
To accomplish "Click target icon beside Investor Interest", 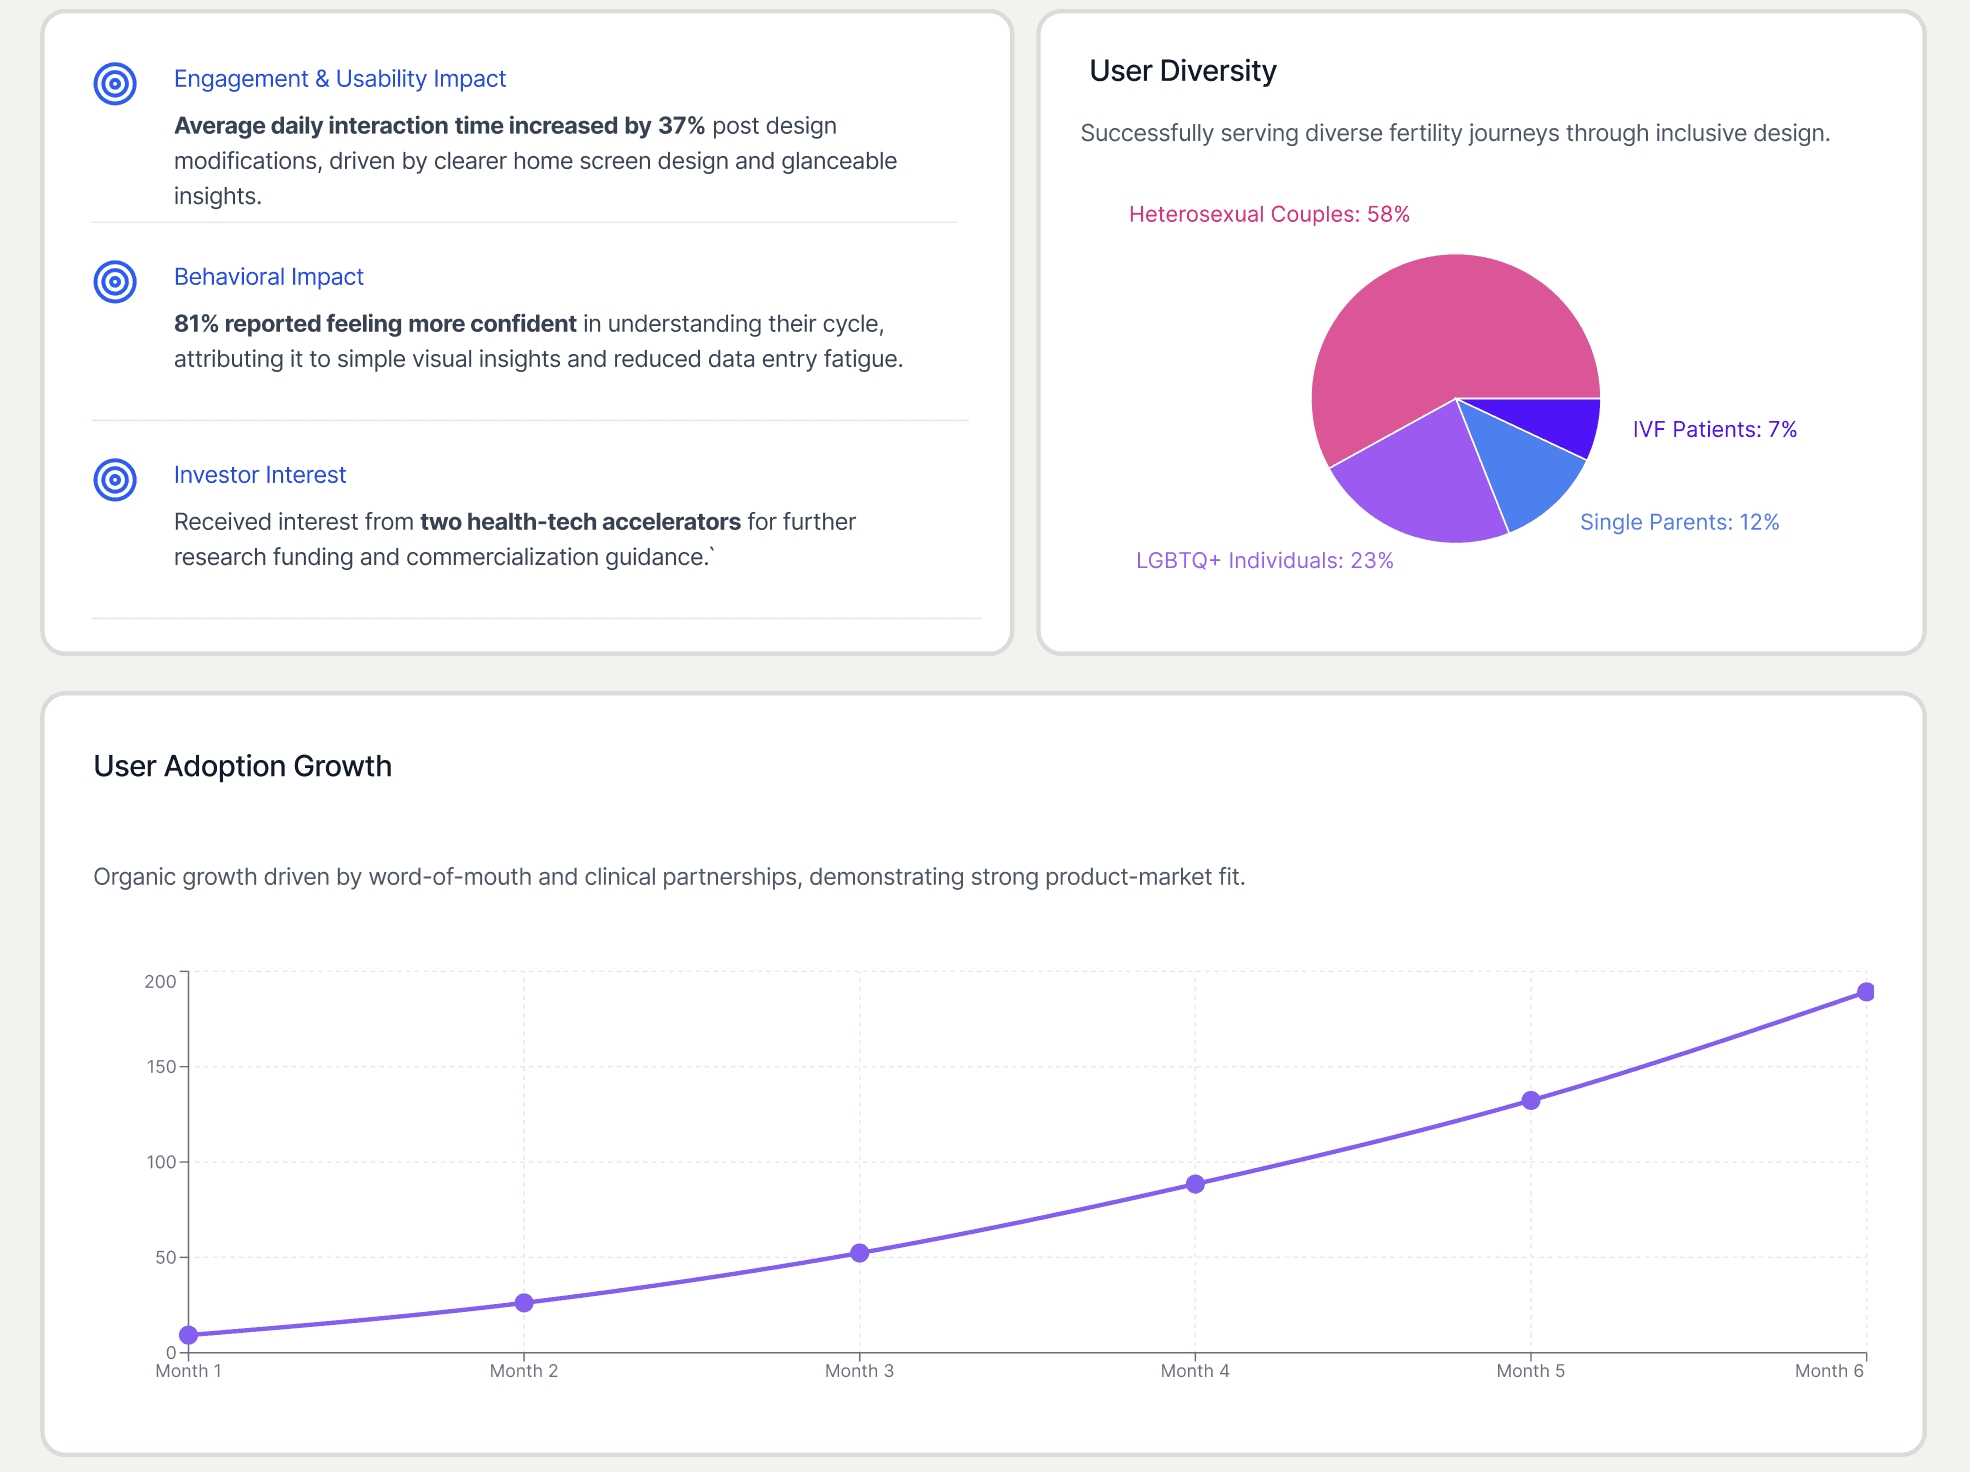I will coord(115,480).
